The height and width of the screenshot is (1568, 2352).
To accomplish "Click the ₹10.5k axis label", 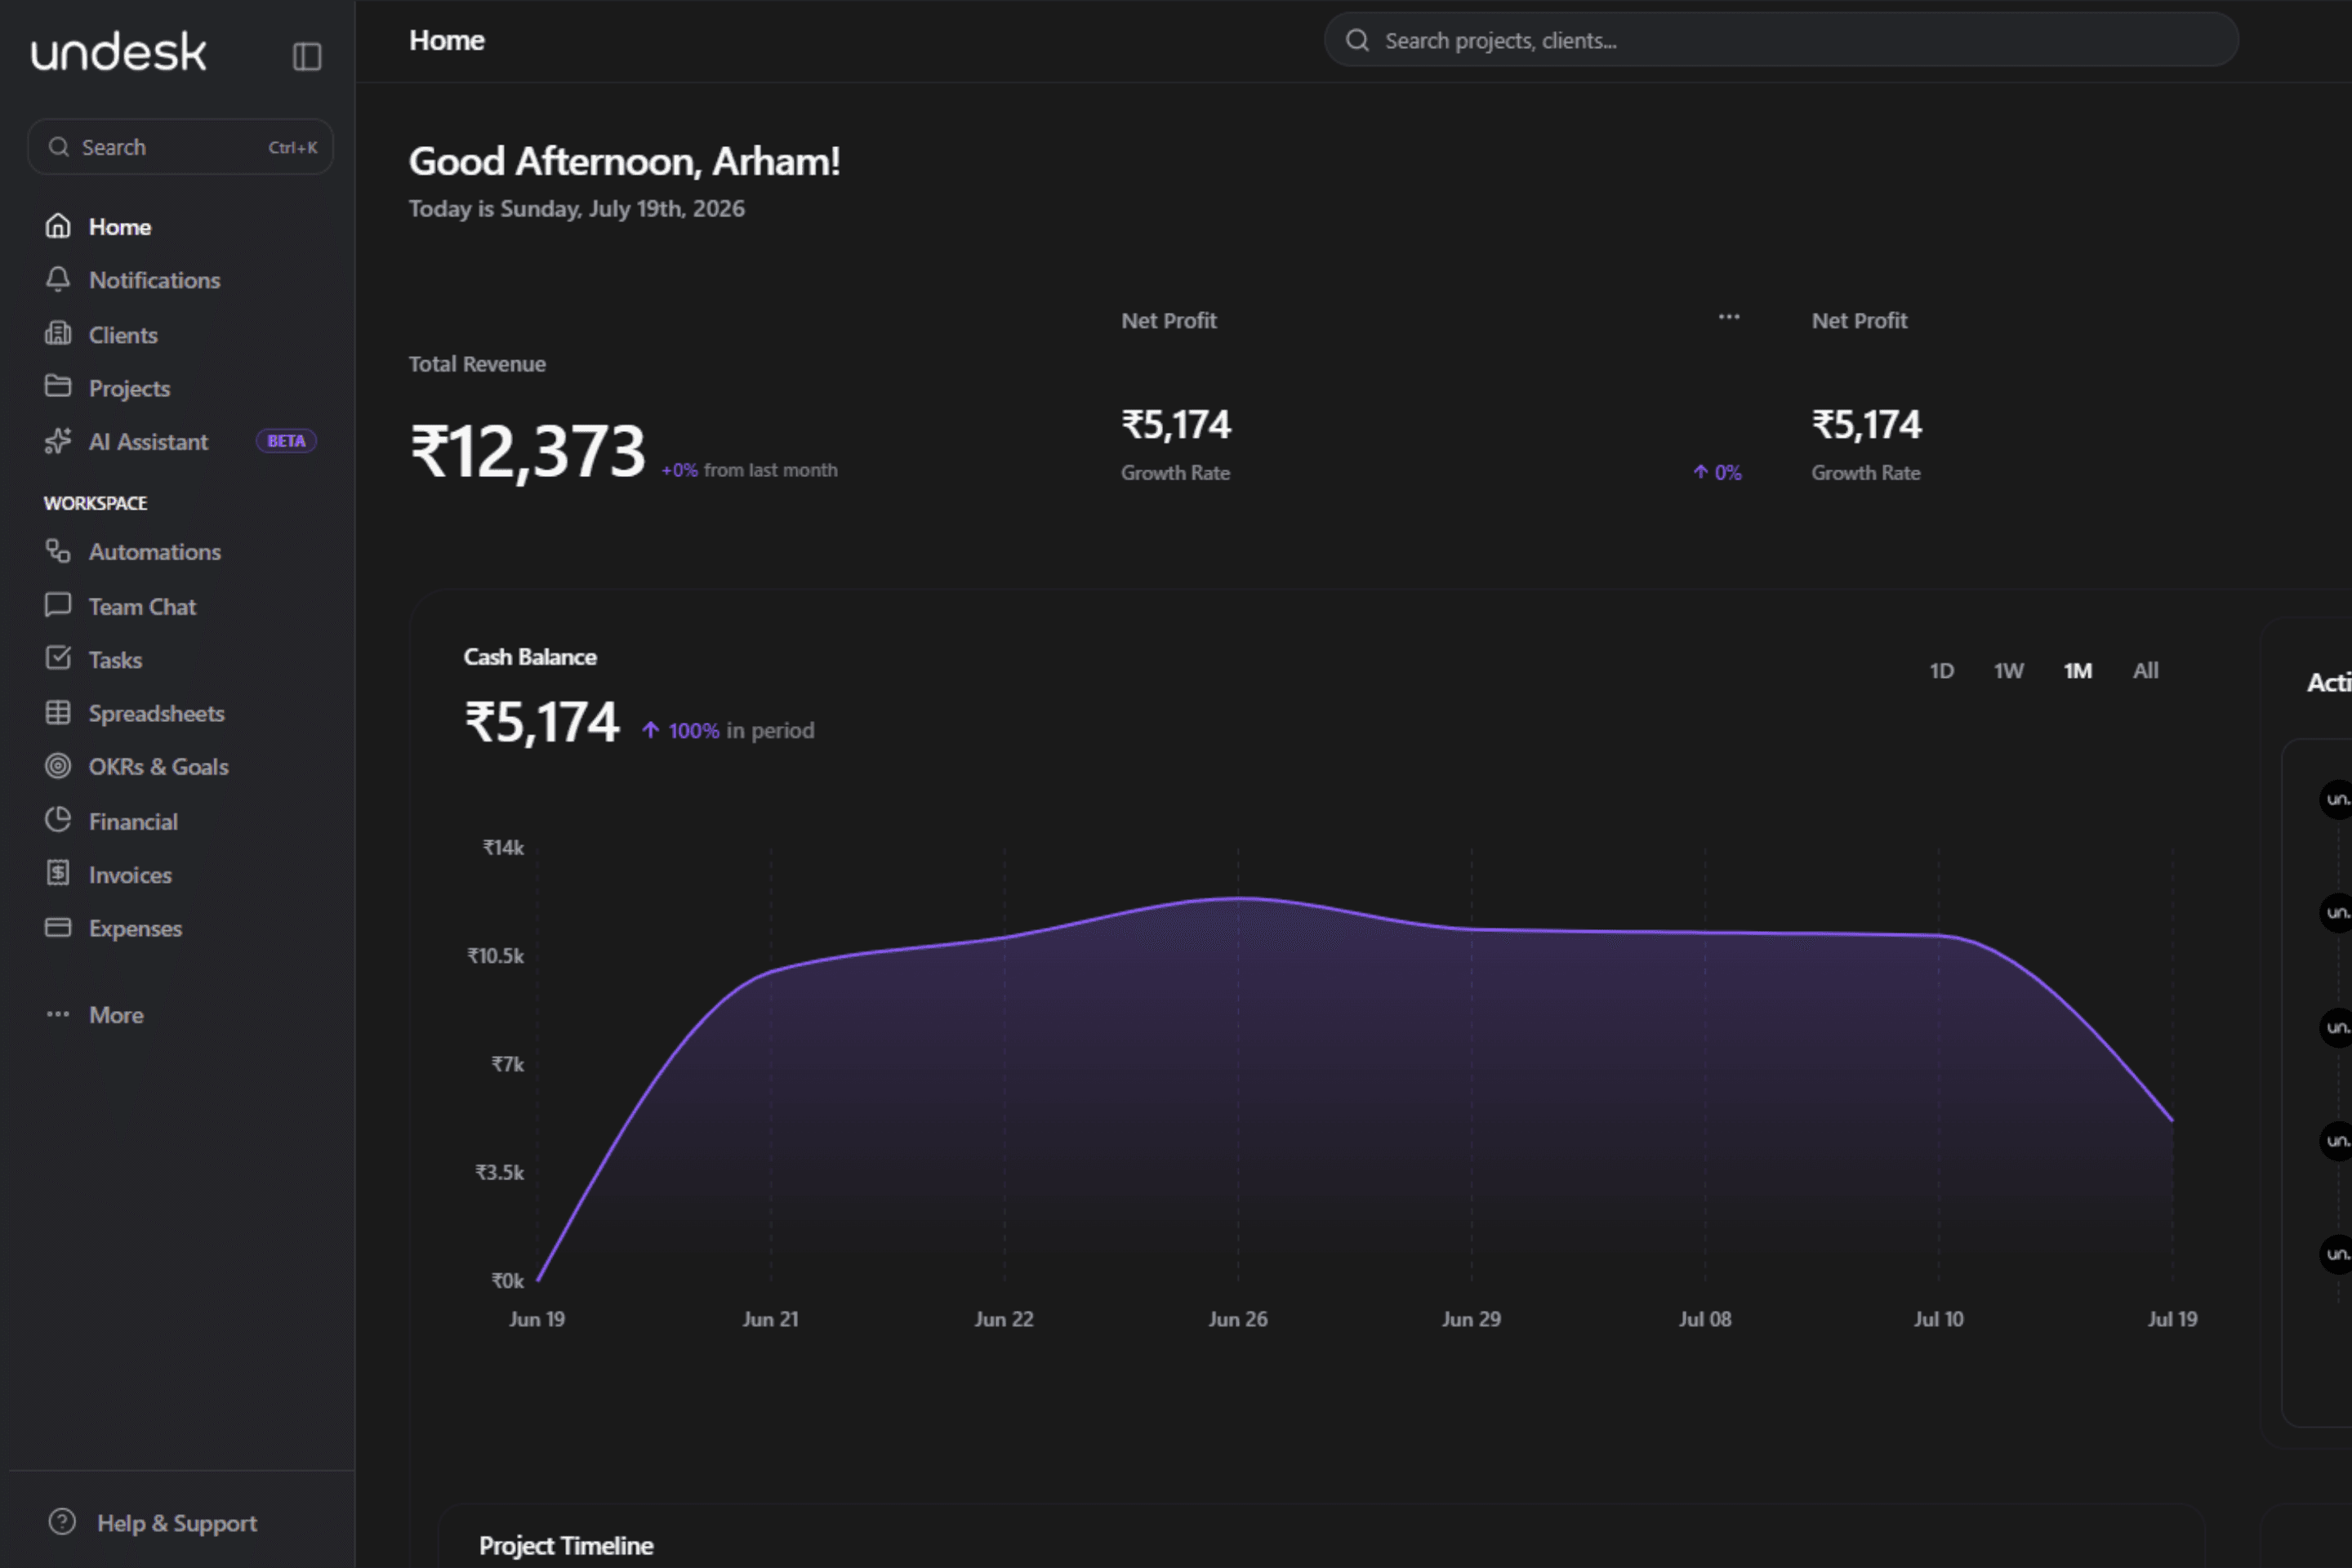I will click(495, 956).
